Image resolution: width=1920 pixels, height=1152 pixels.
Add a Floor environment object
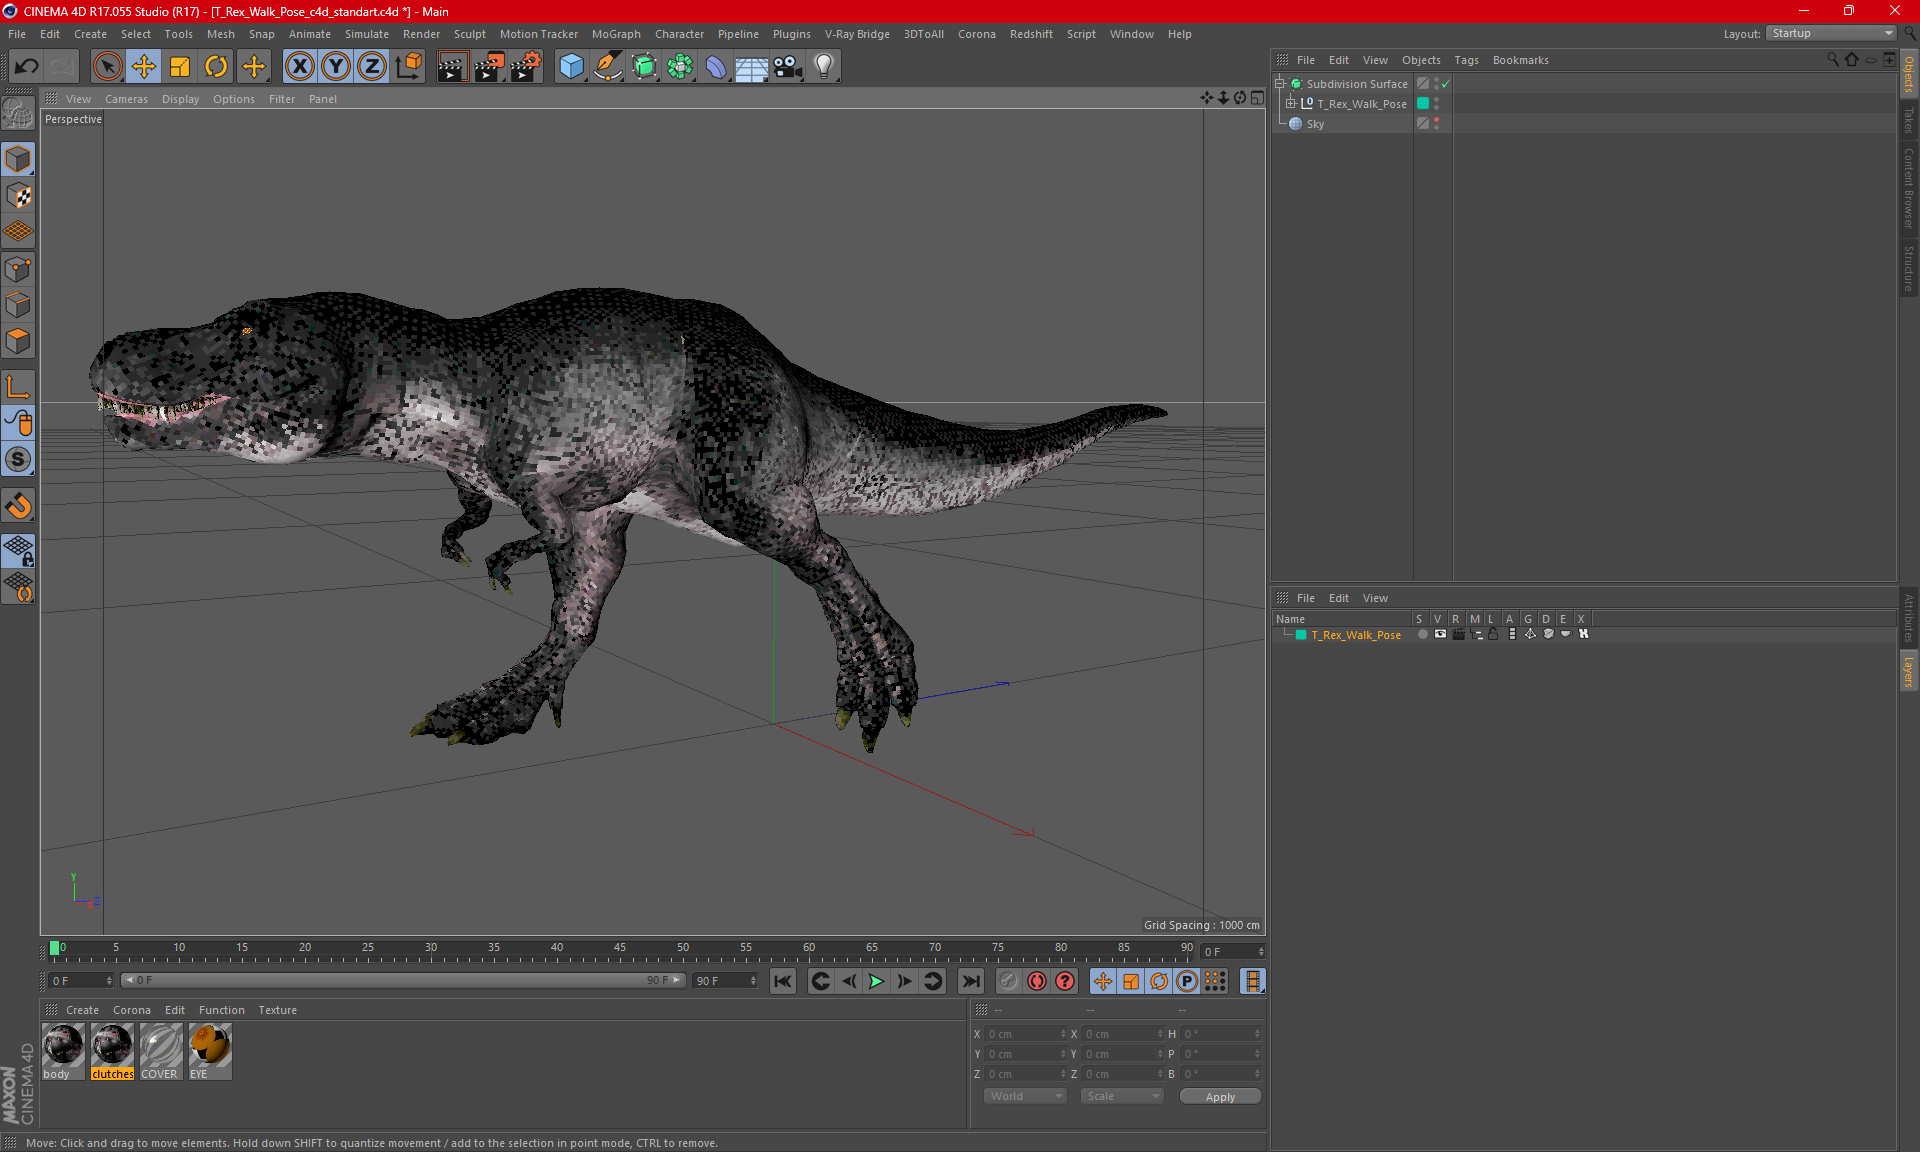coord(752,67)
